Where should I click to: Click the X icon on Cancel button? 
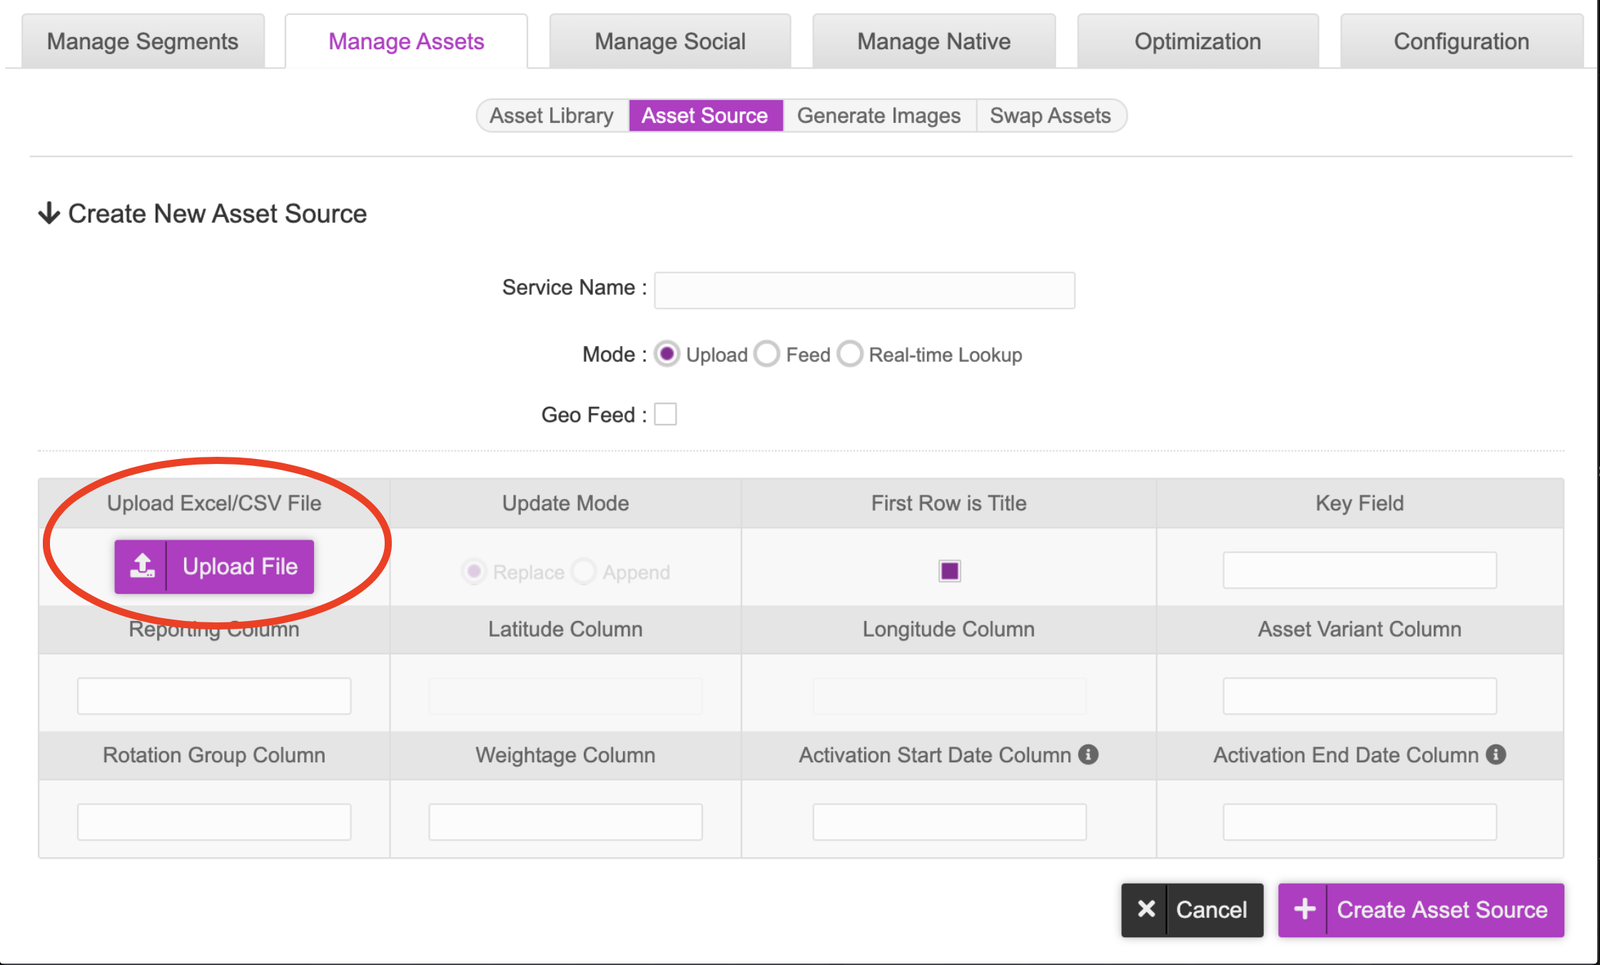click(x=1146, y=910)
